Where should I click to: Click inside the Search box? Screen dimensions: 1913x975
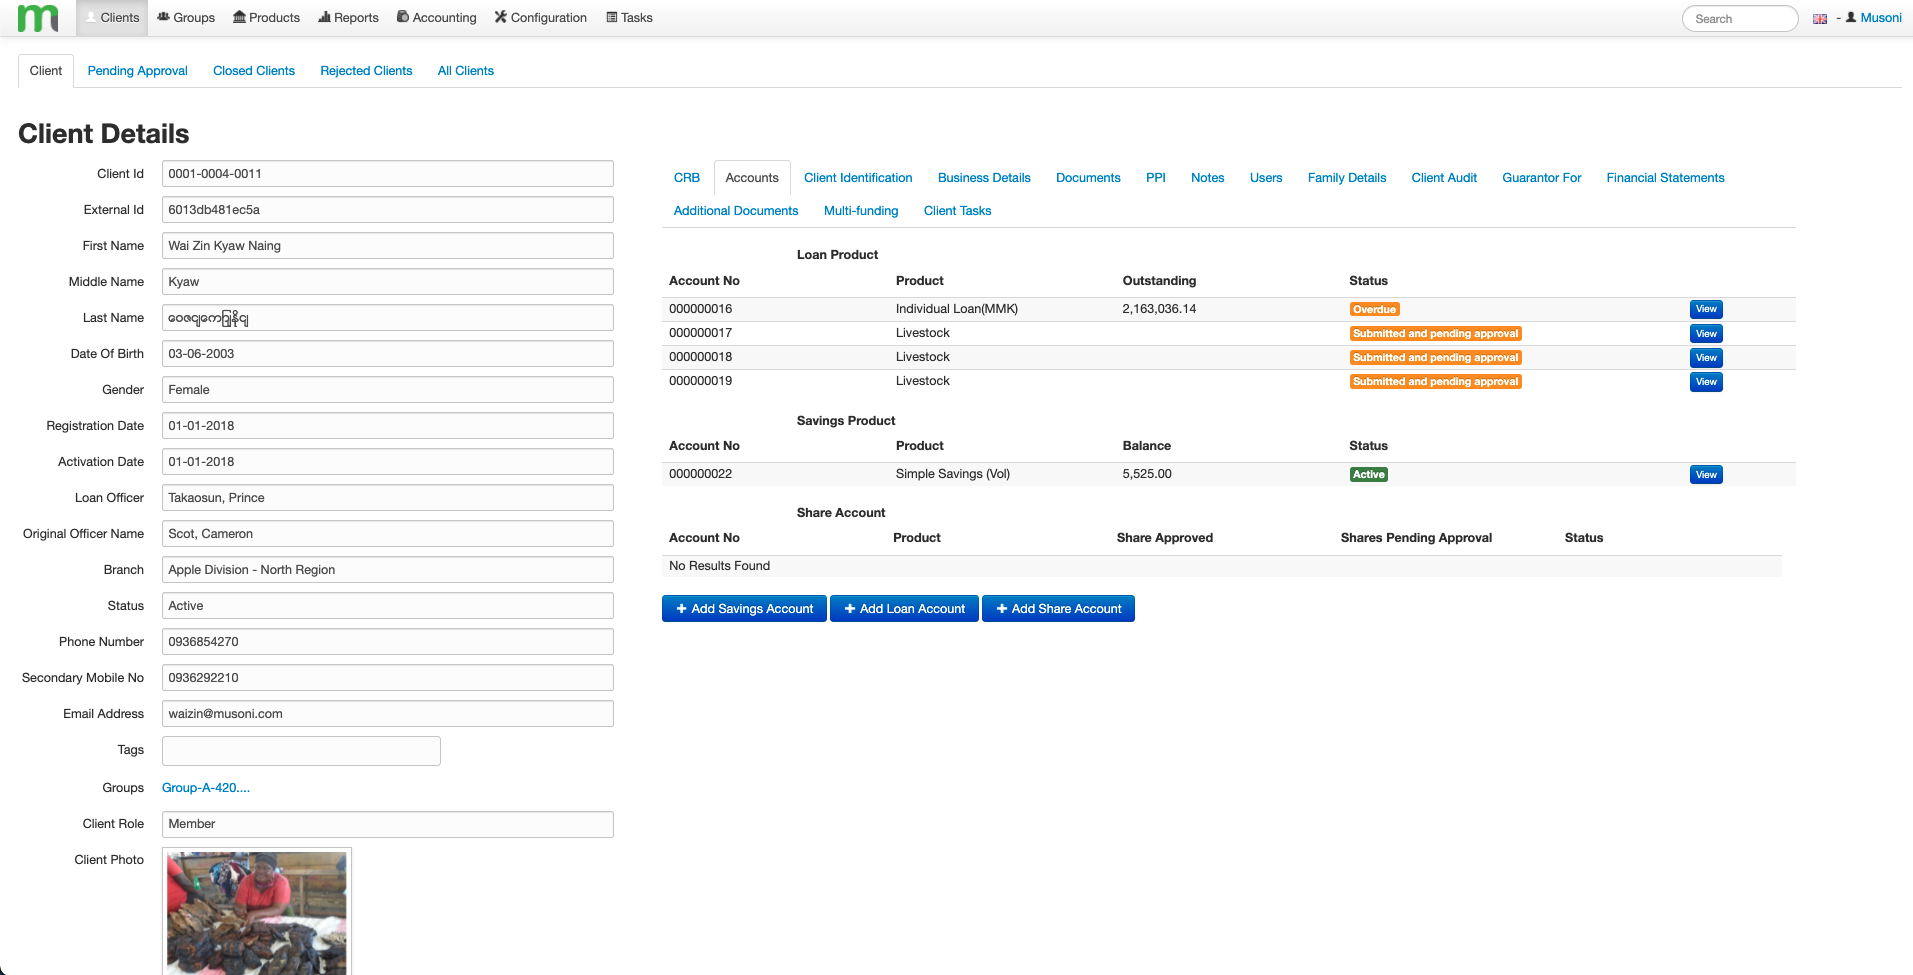pyautogui.click(x=1739, y=18)
